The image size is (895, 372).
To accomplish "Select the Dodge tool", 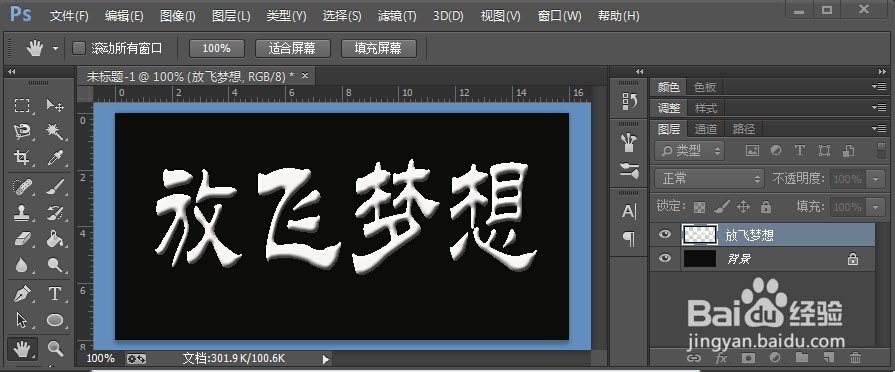I will tap(55, 265).
